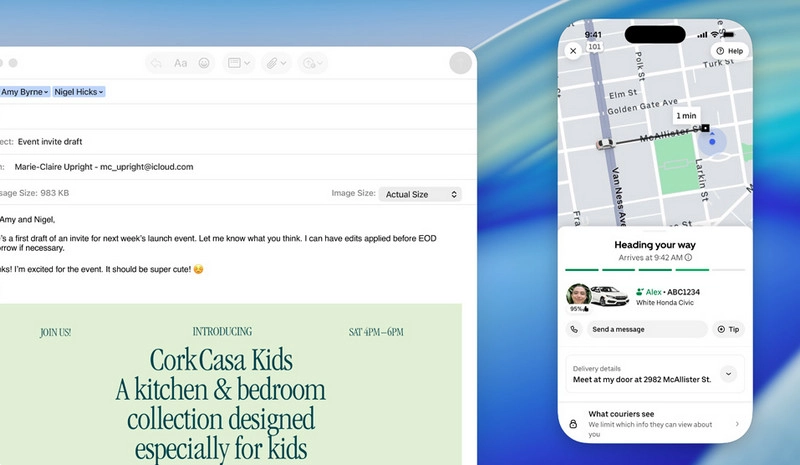Click the subject field Event invite draft
Screen dimensions: 800x465
point(50,141)
